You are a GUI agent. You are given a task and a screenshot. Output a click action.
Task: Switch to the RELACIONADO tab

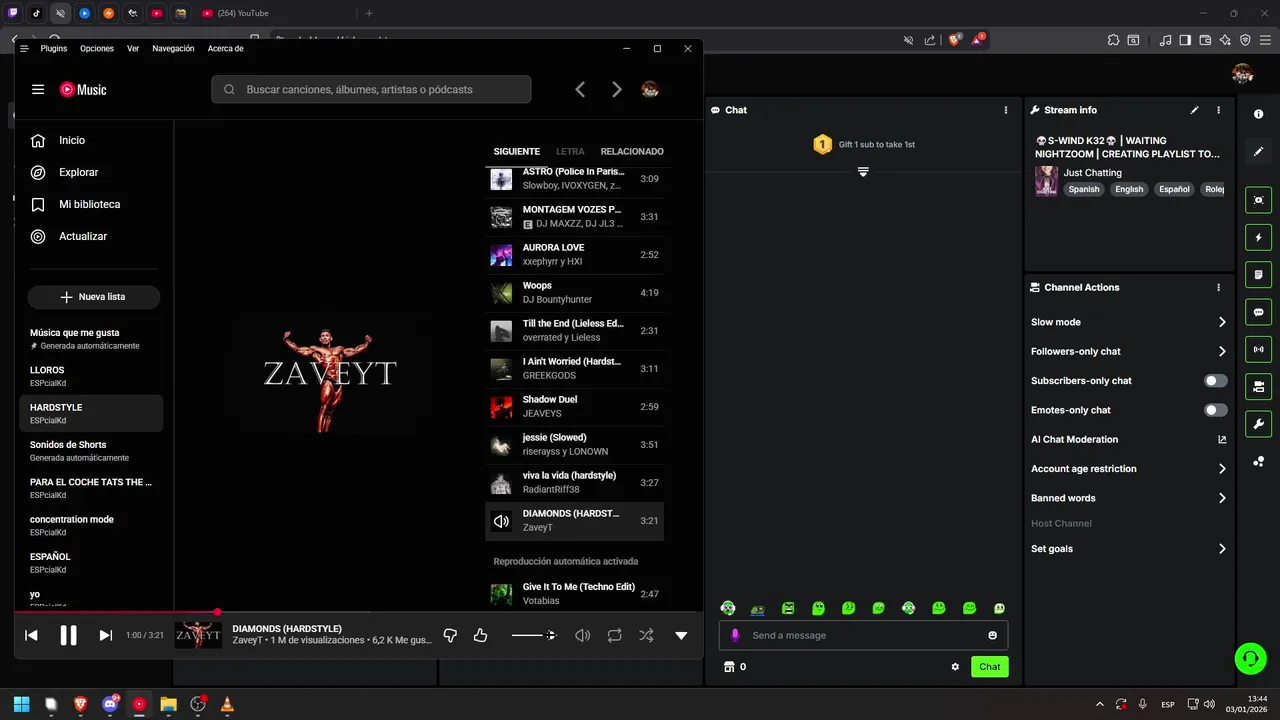[x=632, y=151]
